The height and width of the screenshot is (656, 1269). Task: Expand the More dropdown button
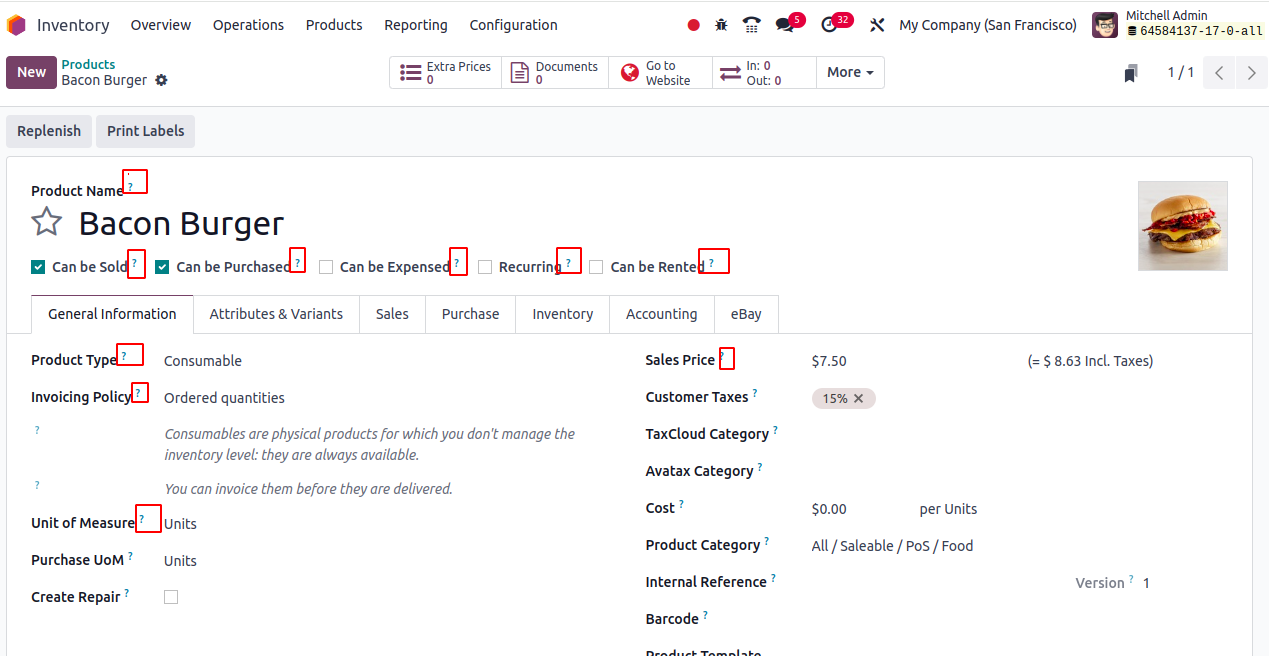tap(850, 72)
